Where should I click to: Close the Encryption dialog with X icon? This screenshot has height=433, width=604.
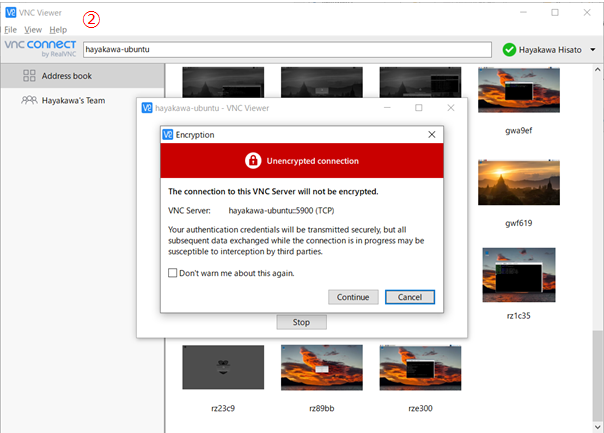click(x=431, y=134)
